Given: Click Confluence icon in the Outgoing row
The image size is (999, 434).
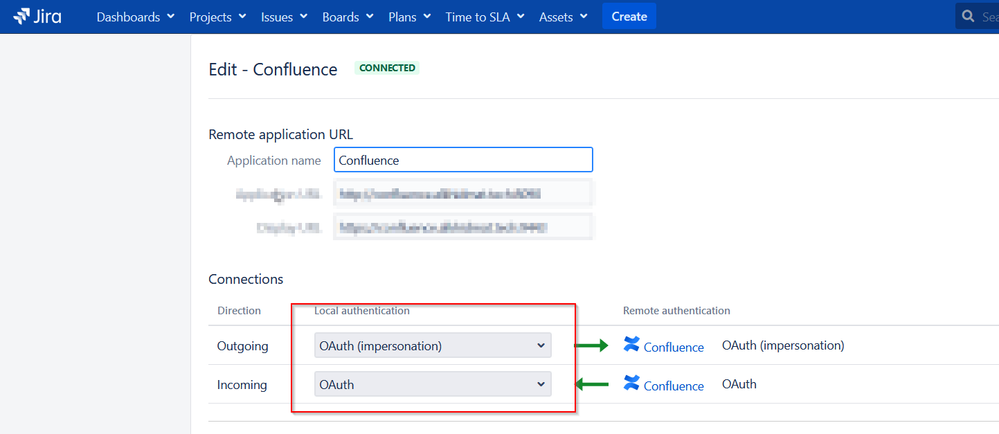Looking at the screenshot, I should coord(631,345).
